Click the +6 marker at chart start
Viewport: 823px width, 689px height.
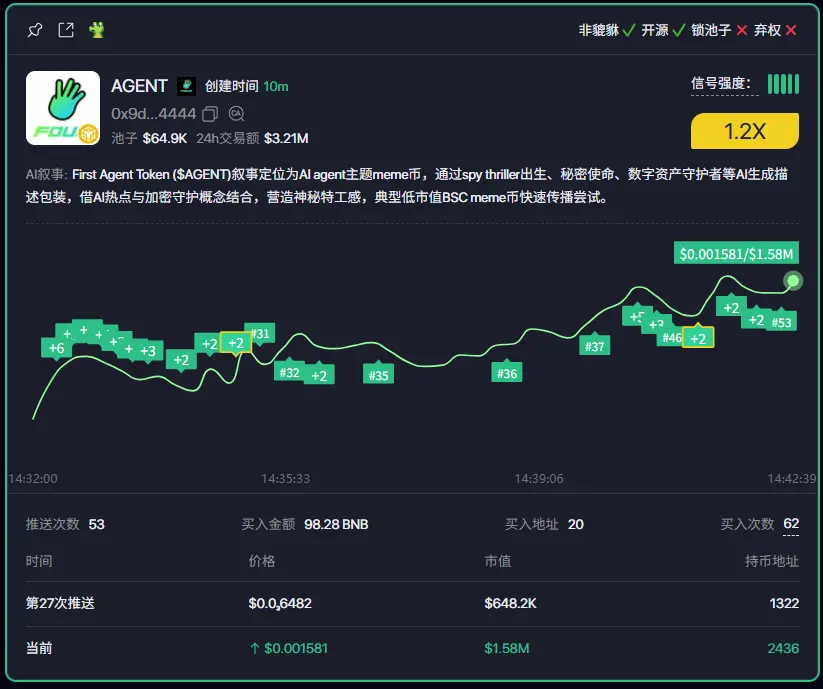pyautogui.click(x=57, y=348)
